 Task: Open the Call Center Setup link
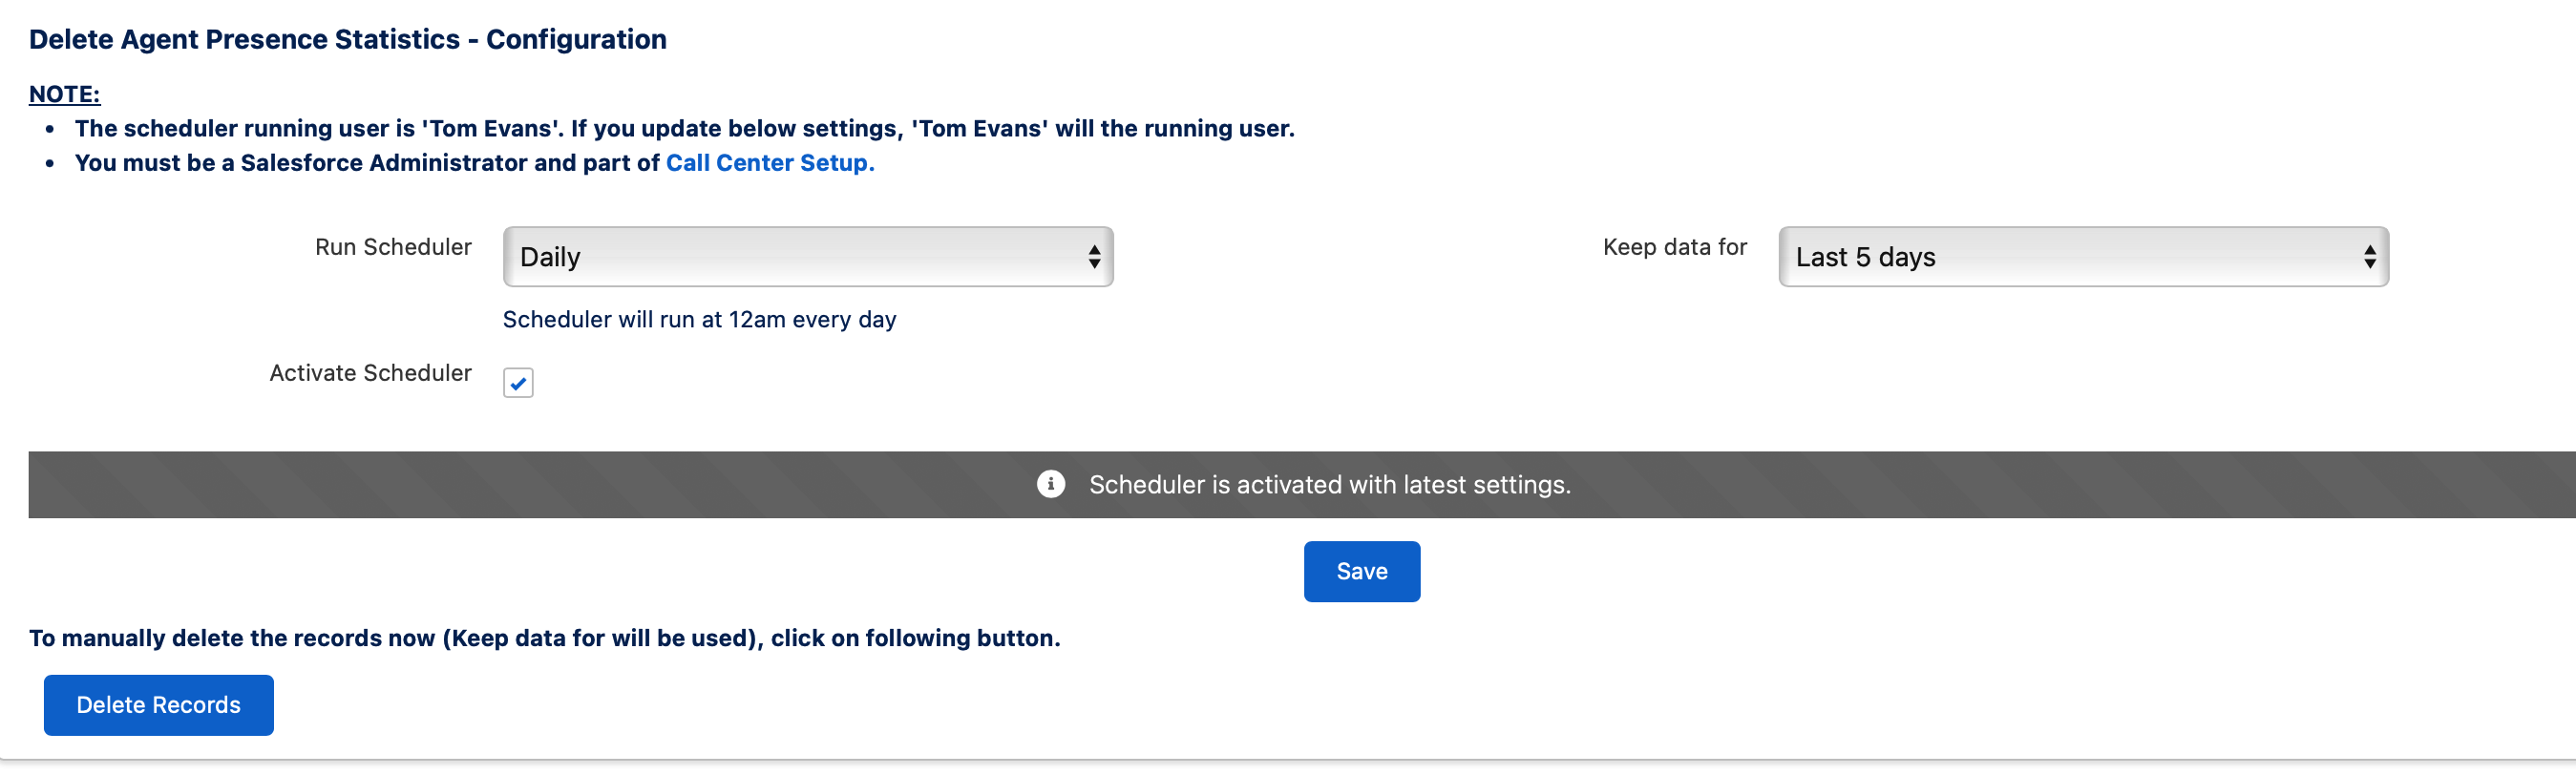coord(770,162)
